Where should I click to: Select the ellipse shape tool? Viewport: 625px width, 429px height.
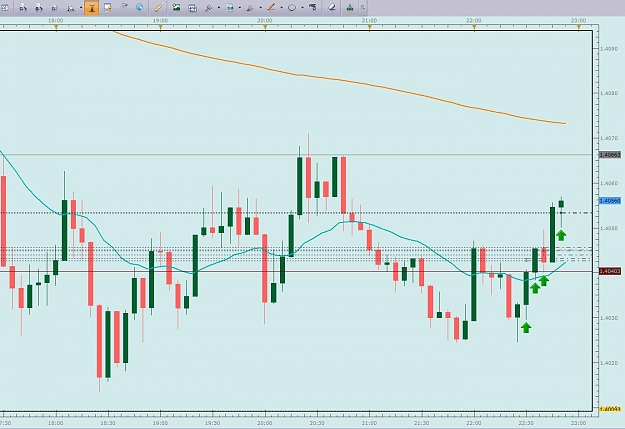coord(292,8)
